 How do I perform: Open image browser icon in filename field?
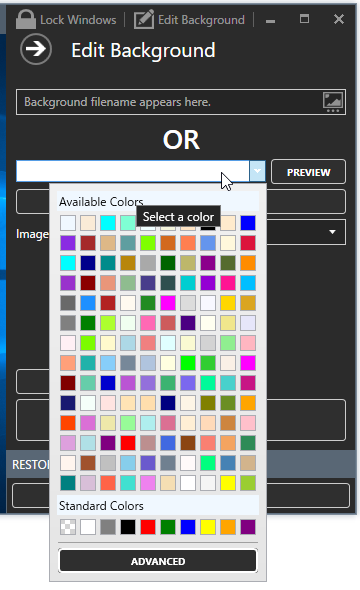(333, 102)
